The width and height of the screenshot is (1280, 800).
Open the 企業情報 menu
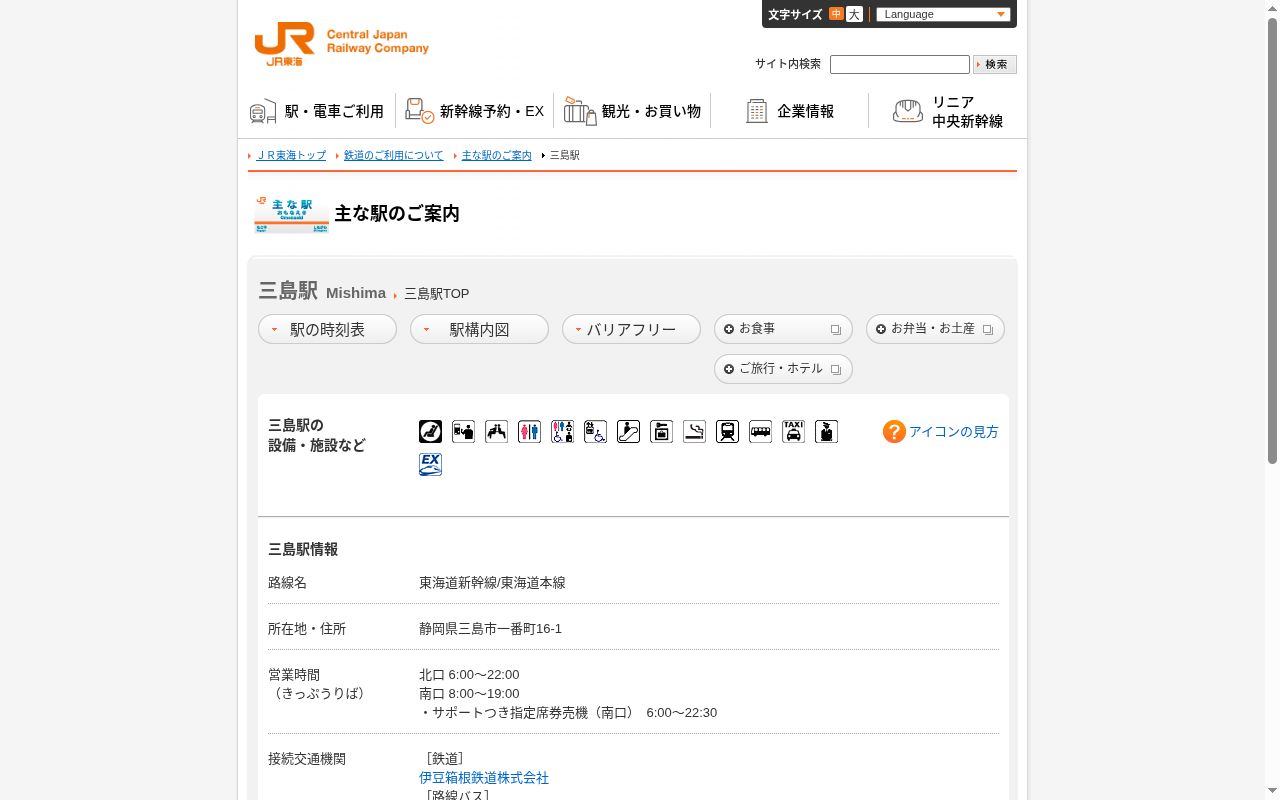pyautogui.click(x=790, y=111)
